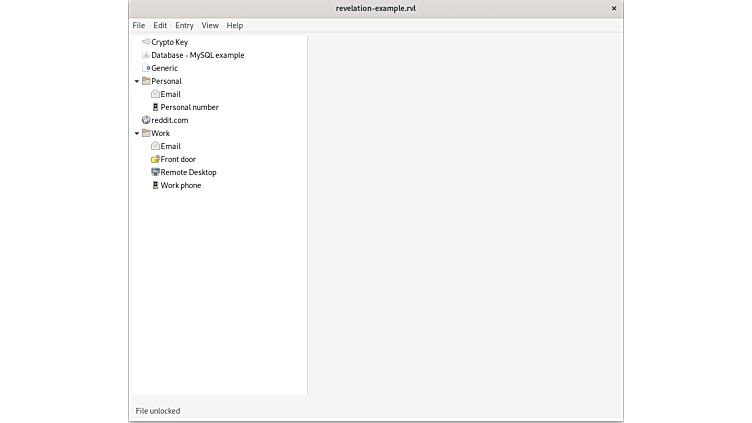Click the Database MySQL example icon
This screenshot has width=752, height=423.
coord(146,55)
